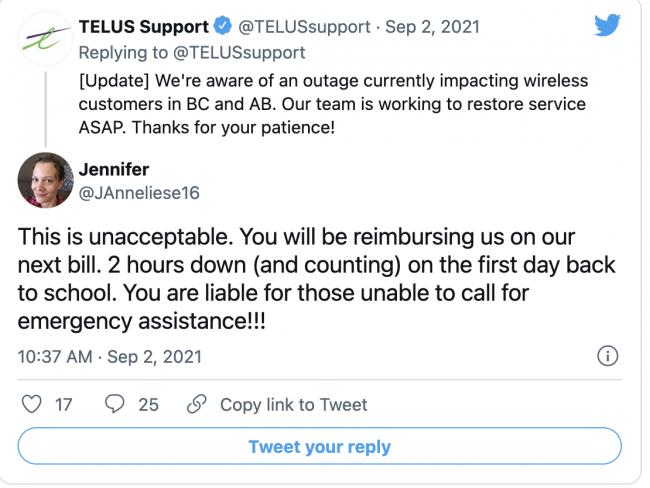Open TELUS Support profile avatar

point(45,39)
